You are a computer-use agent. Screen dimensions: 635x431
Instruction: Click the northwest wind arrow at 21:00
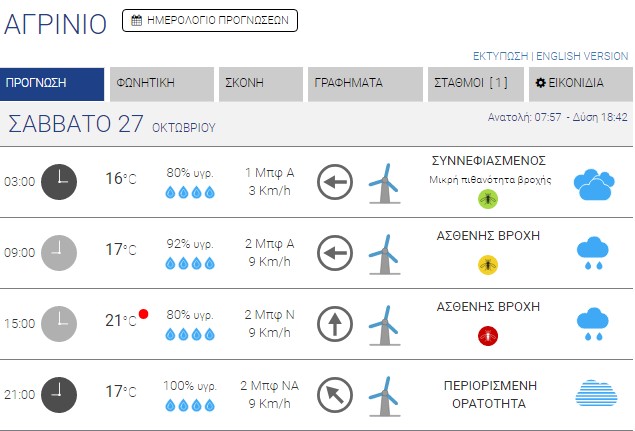(x=335, y=395)
